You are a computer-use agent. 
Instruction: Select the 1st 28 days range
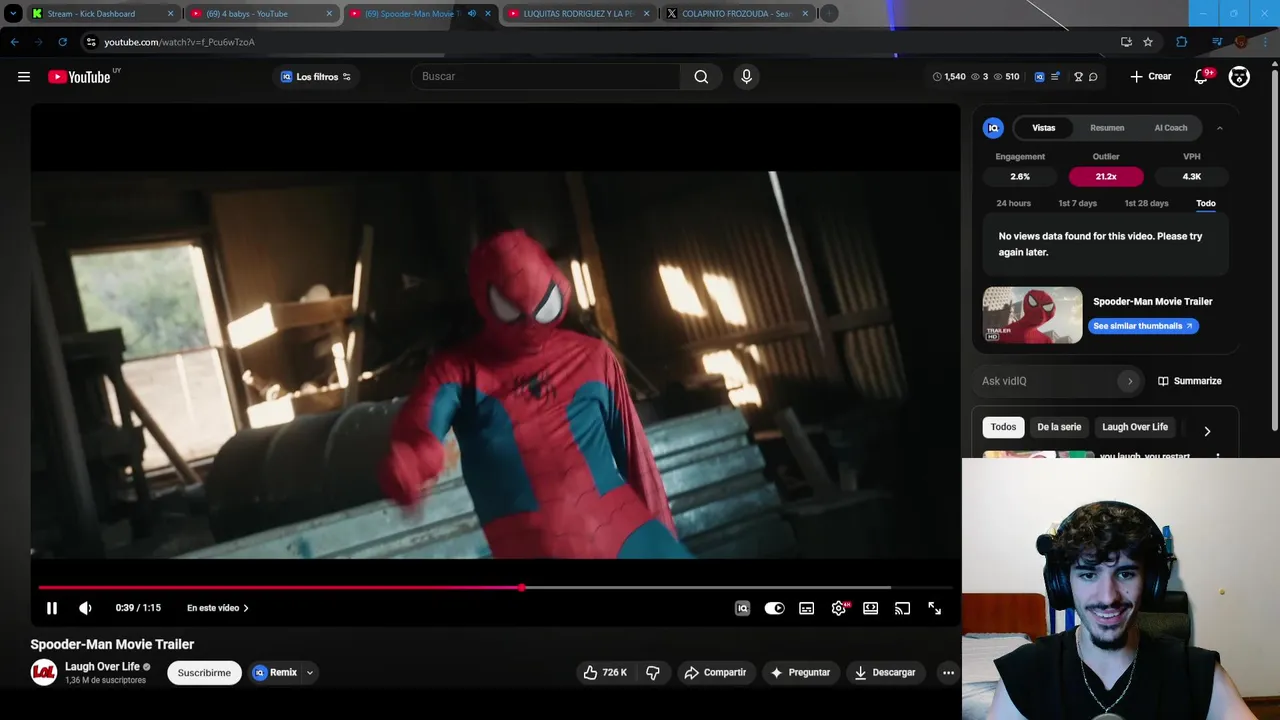(x=1146, y=204)
